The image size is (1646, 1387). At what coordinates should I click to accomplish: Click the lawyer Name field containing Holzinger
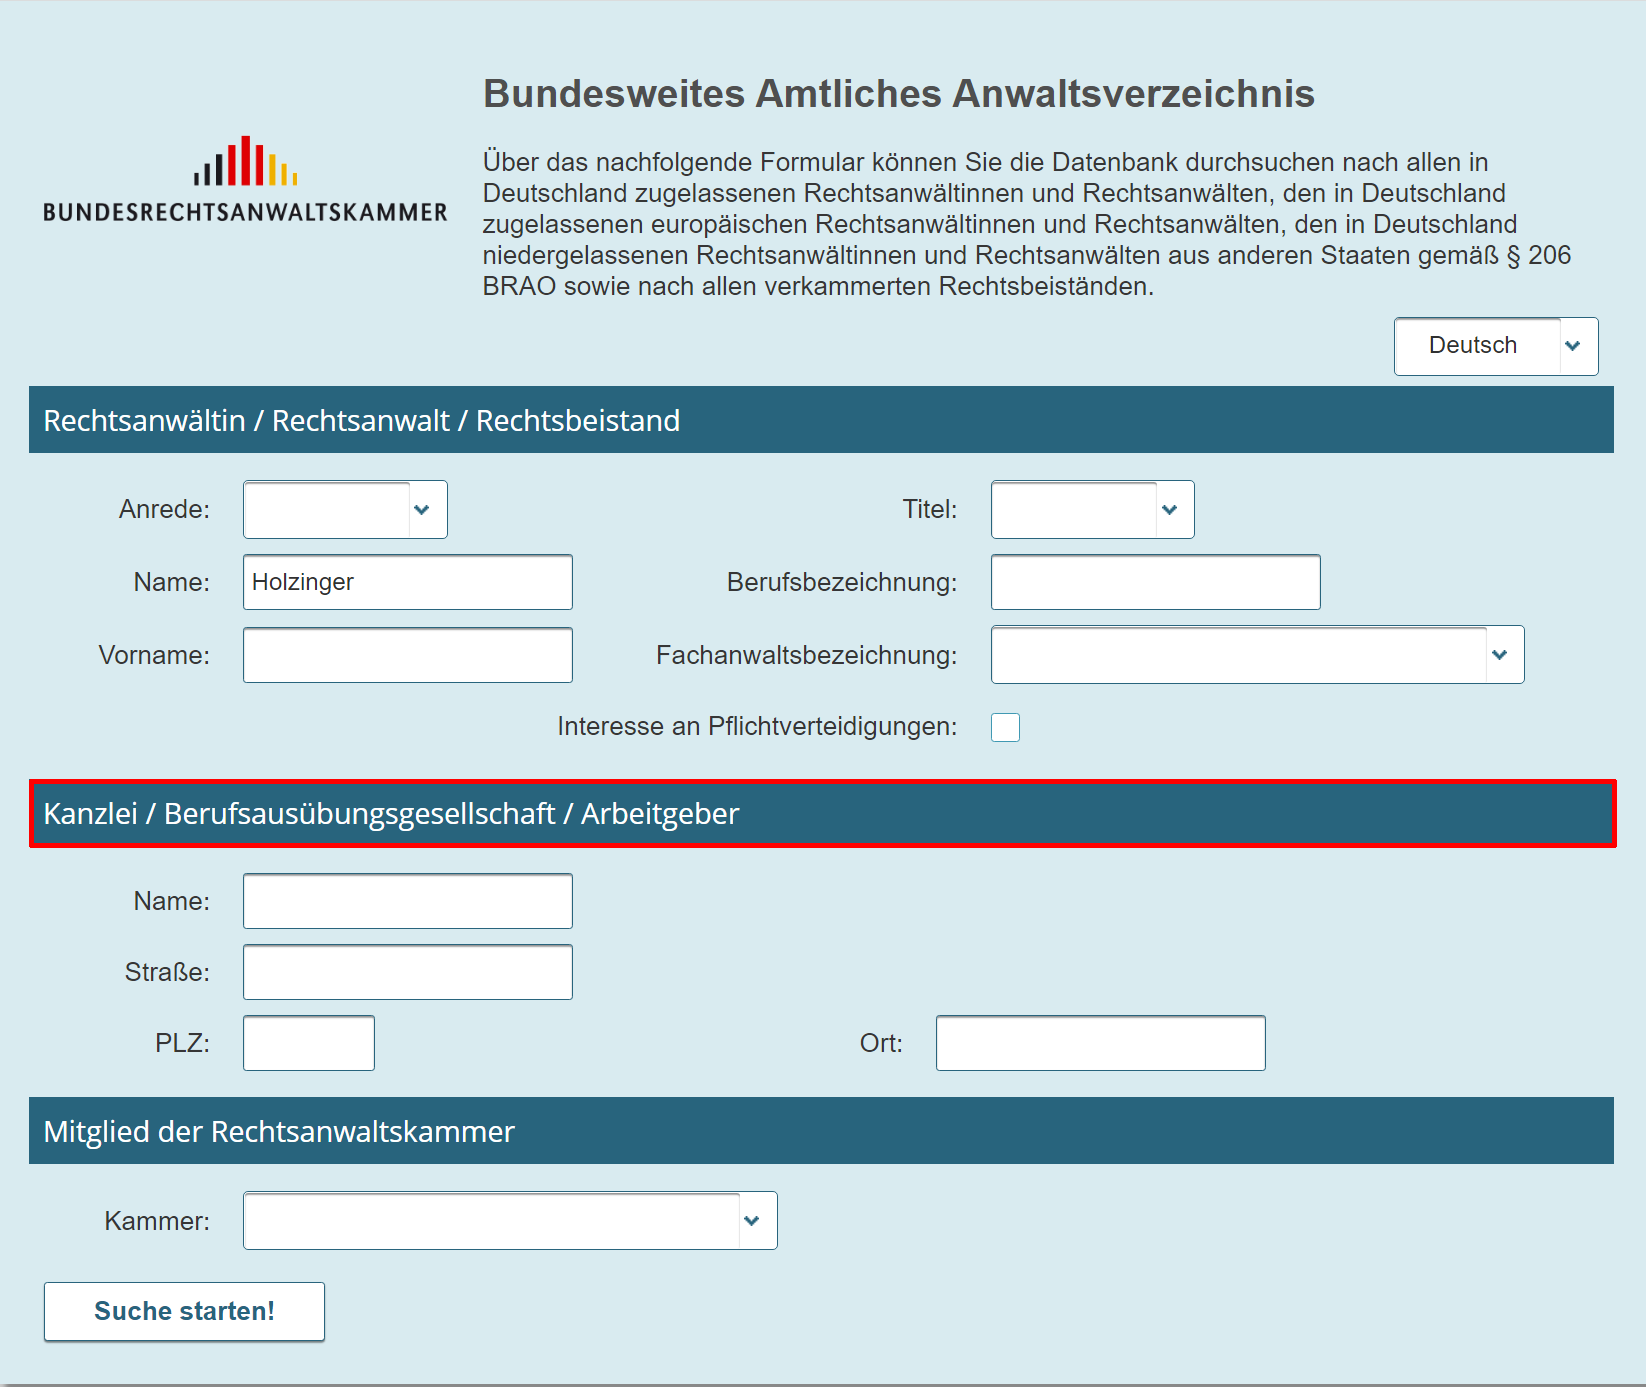[x=407, y=582]
